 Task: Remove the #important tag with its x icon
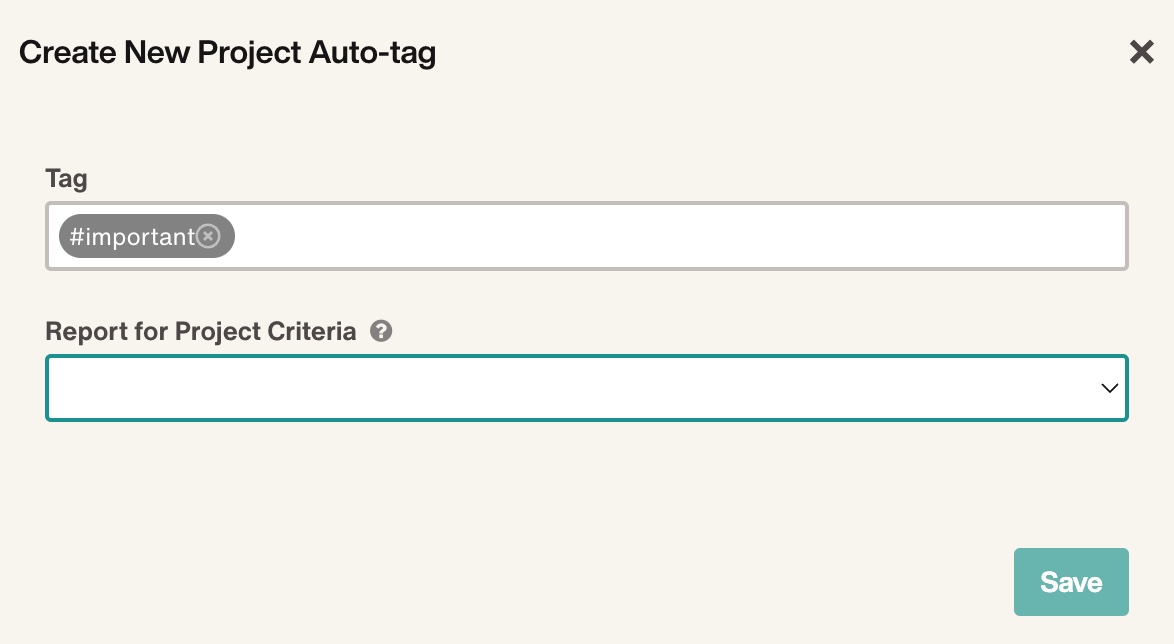208,236
